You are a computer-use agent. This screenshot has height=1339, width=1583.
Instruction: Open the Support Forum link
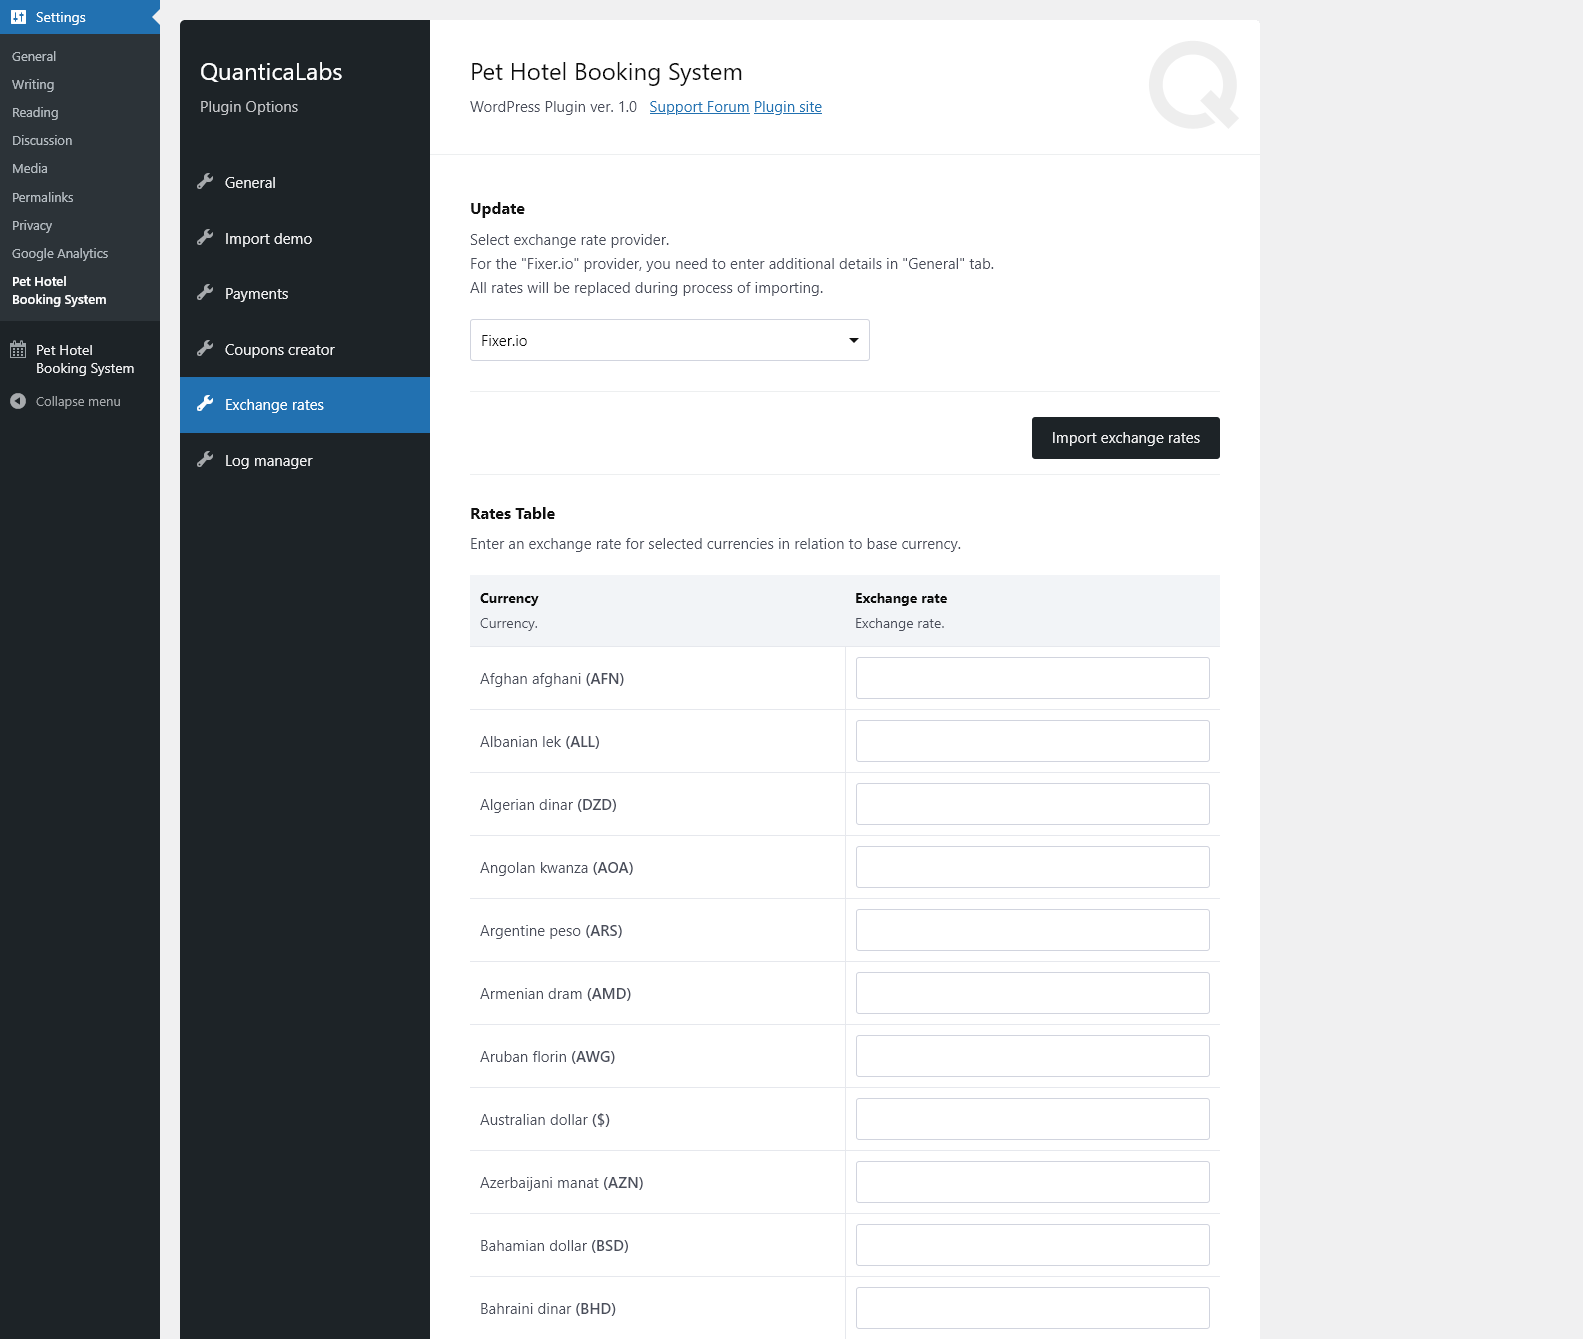[699, 107]
